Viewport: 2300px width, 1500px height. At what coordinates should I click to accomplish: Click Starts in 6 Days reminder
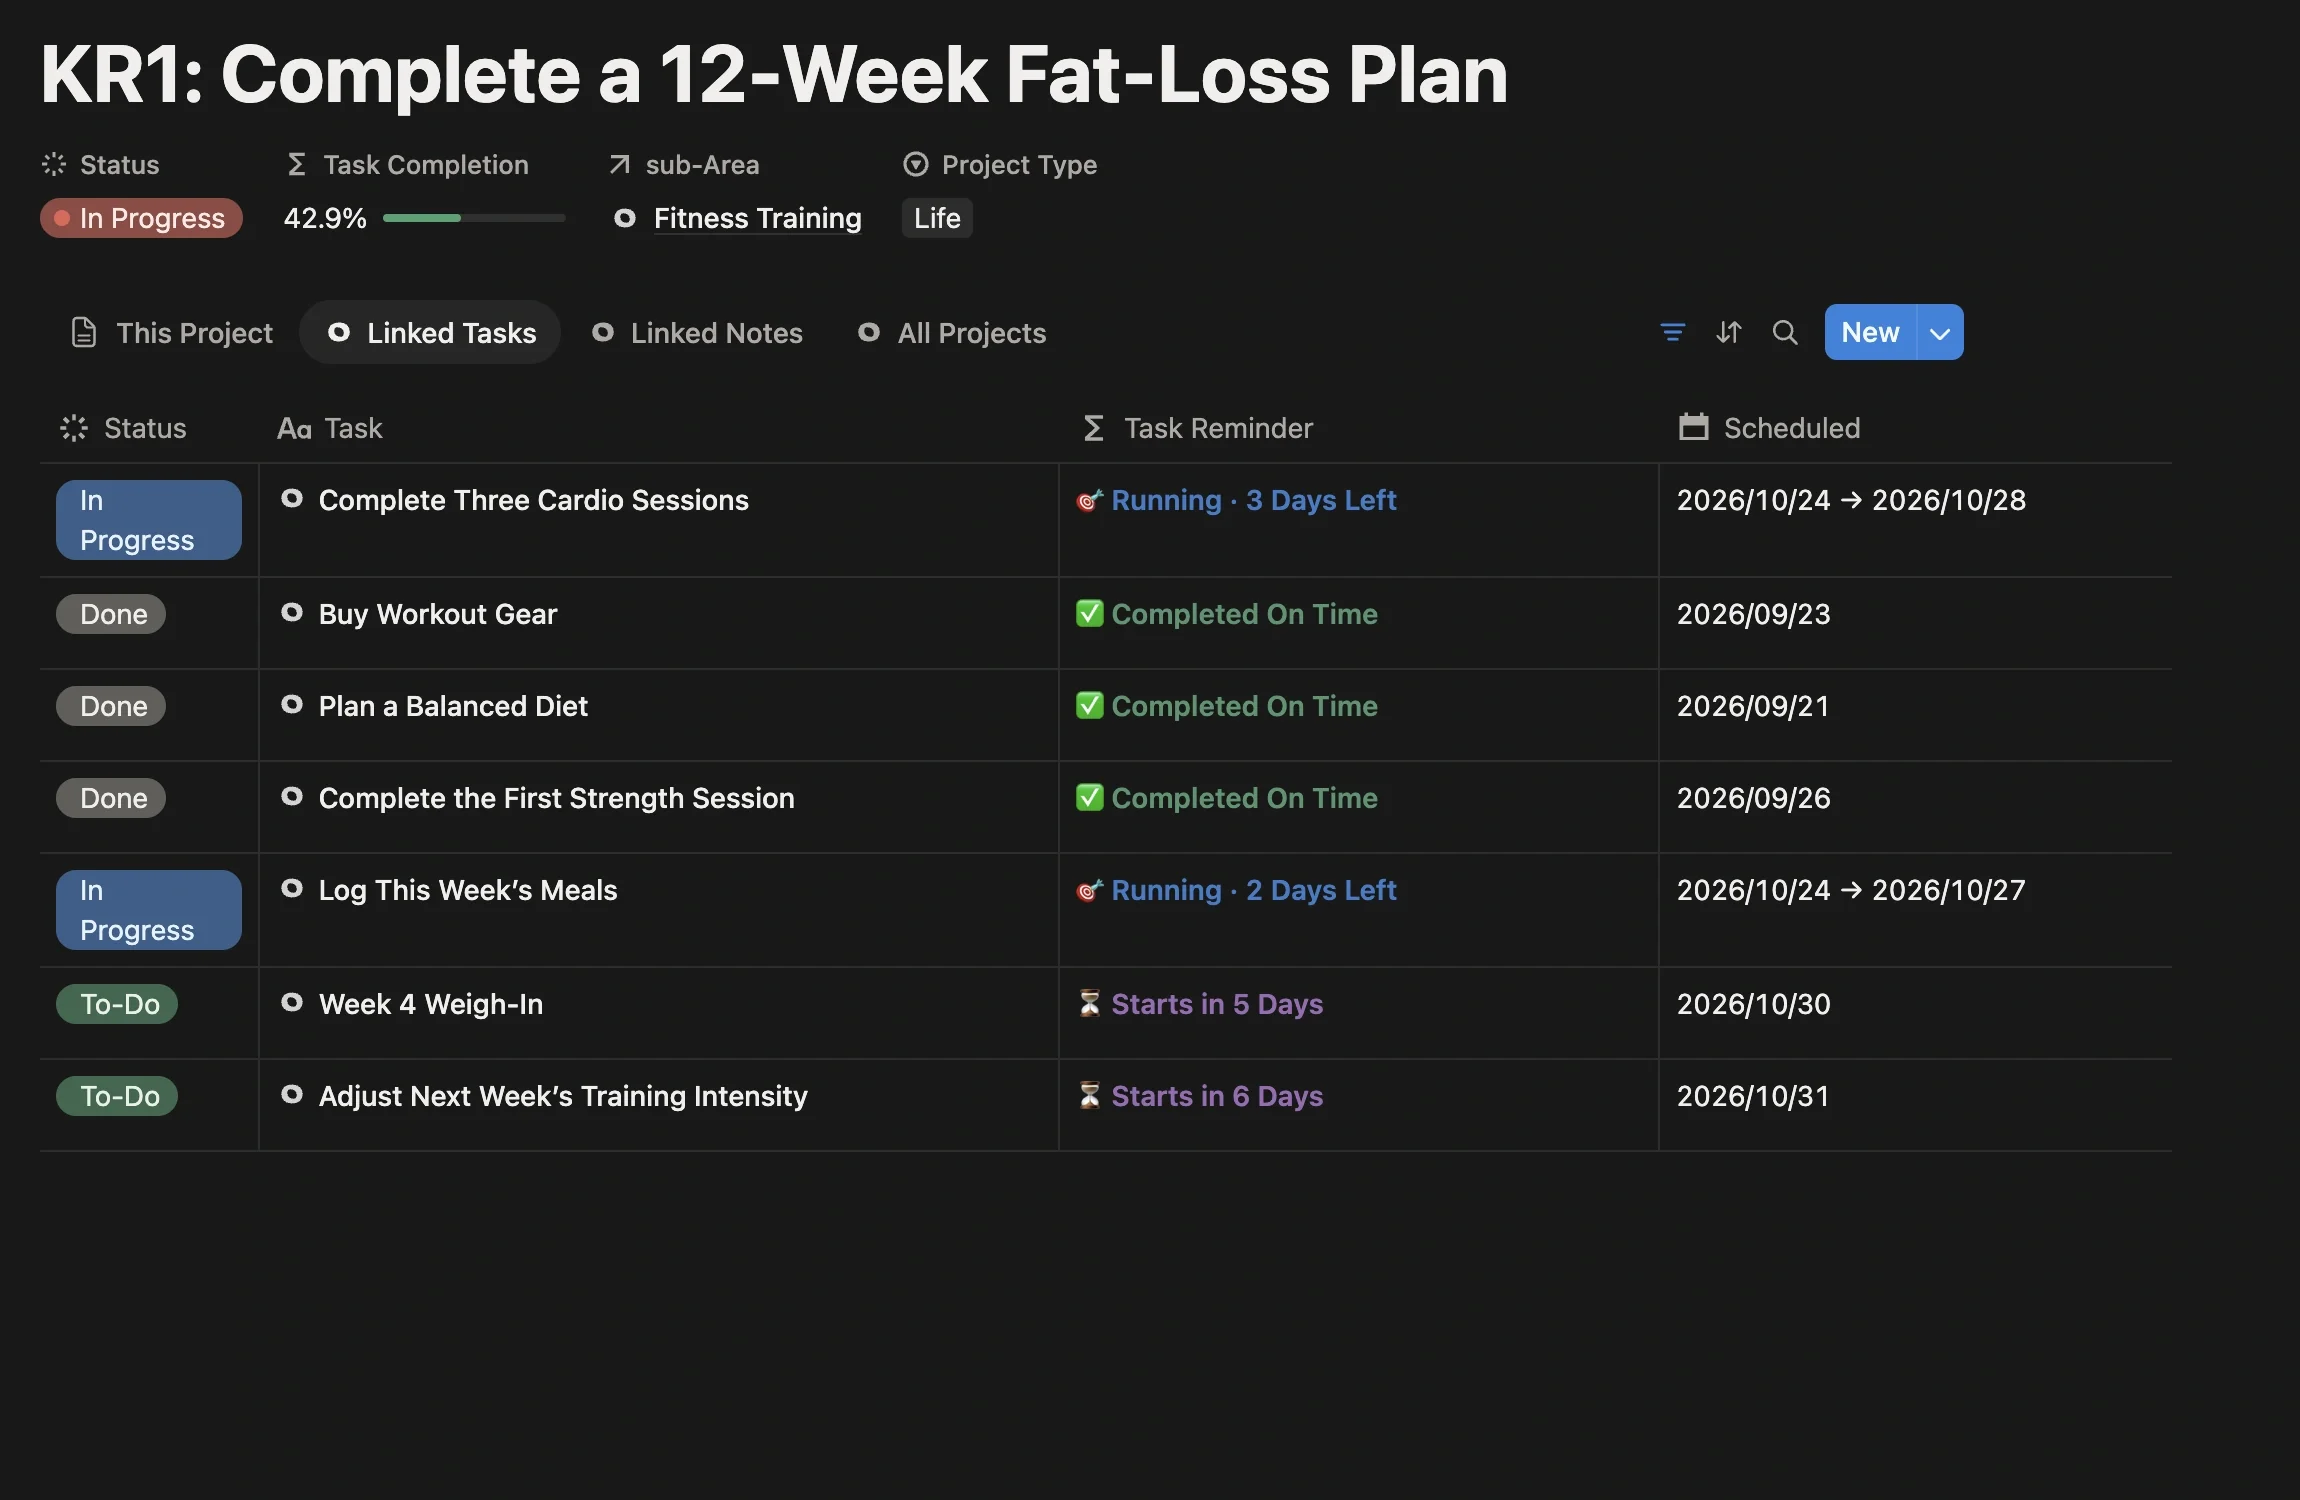(x=1200, y=1096)
